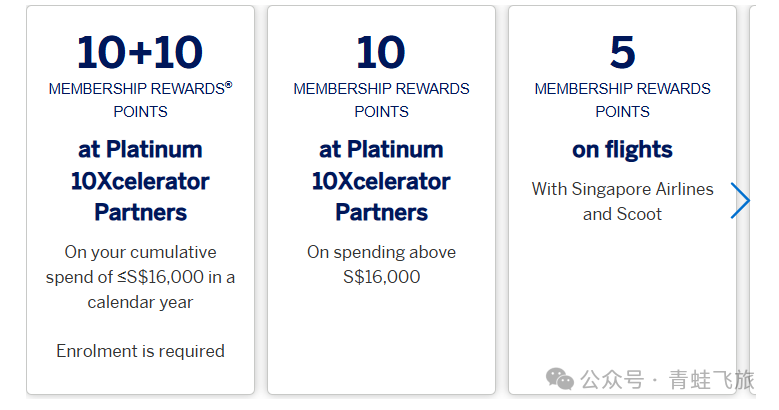Select the 'on flights' heading
The width and height of the screenshot is (779, 410).
623,150
